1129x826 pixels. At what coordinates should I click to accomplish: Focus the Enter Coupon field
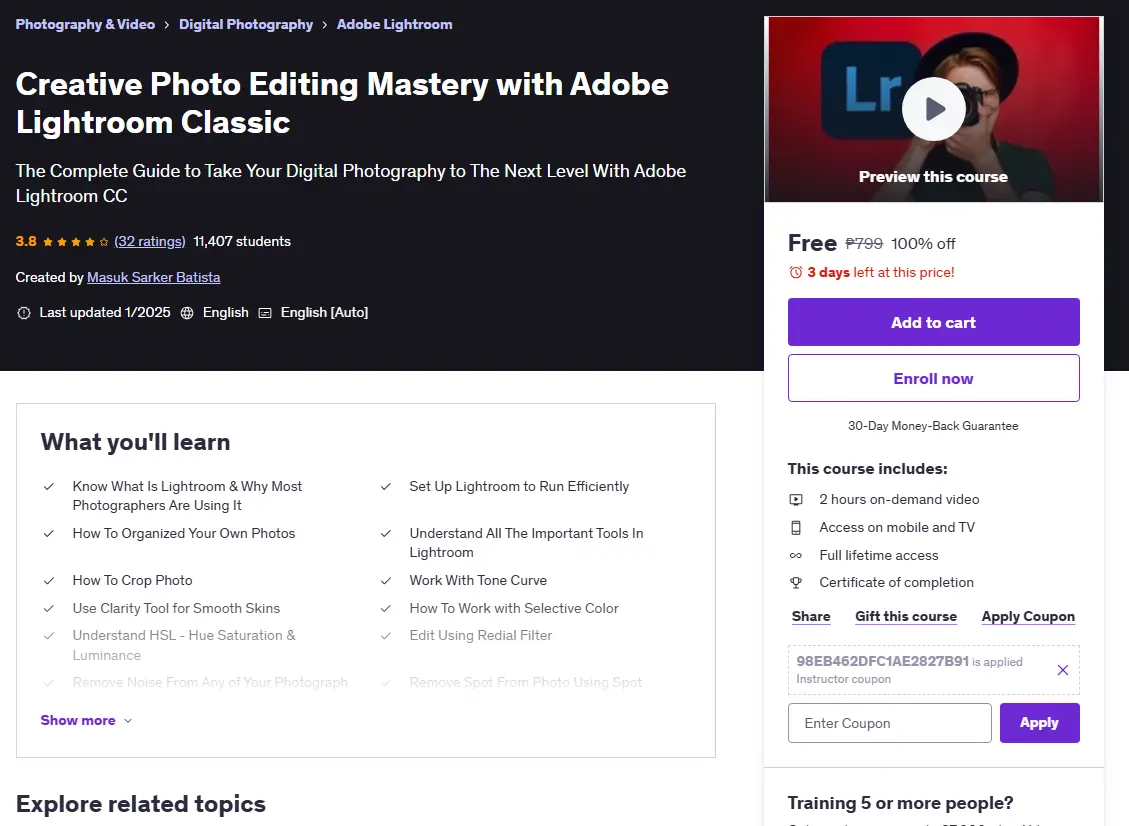click(889, 722)
